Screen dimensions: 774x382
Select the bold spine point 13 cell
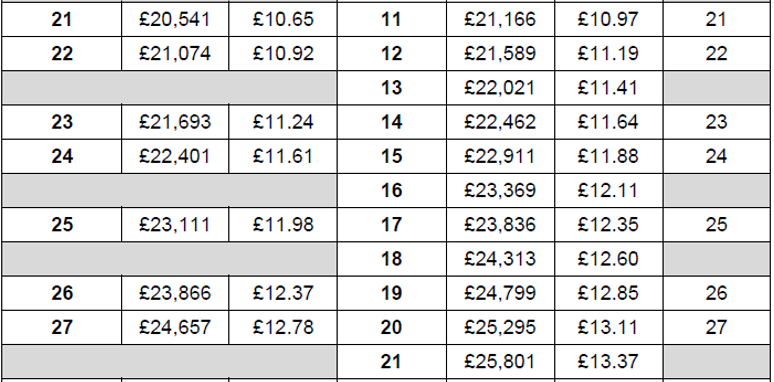(391, 88)
